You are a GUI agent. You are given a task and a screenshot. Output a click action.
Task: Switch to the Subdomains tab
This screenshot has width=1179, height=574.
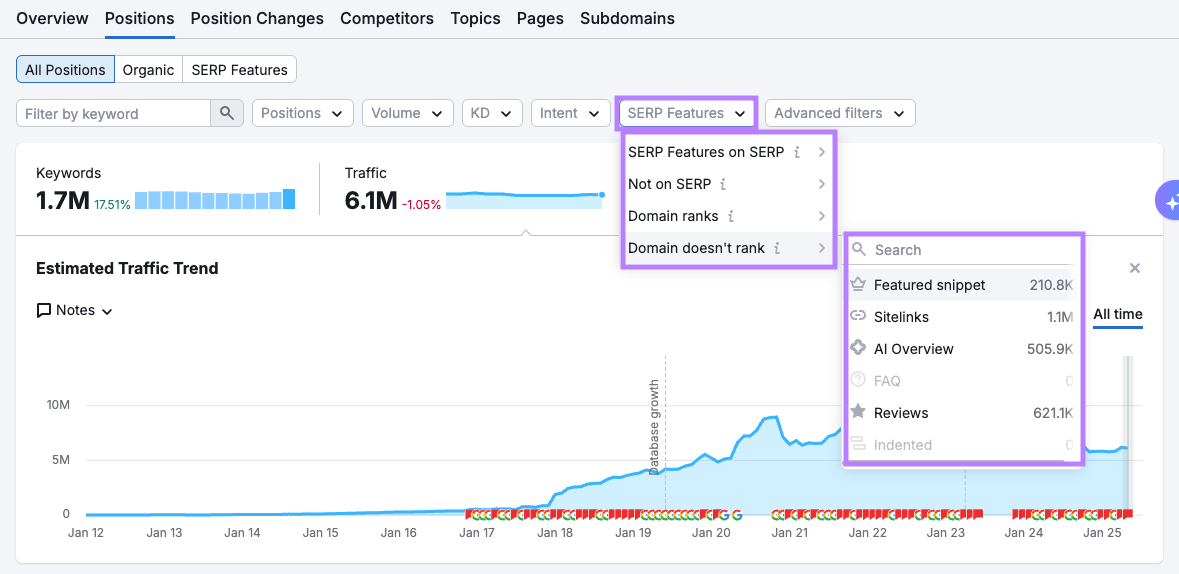[627, 19]
